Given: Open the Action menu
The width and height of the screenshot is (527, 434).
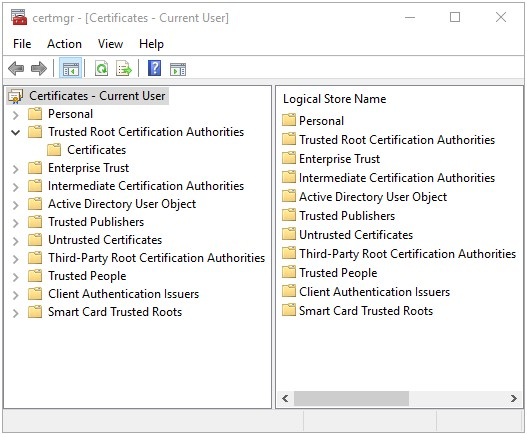Looking at the screenshot, I should click(x=64, y=44).
